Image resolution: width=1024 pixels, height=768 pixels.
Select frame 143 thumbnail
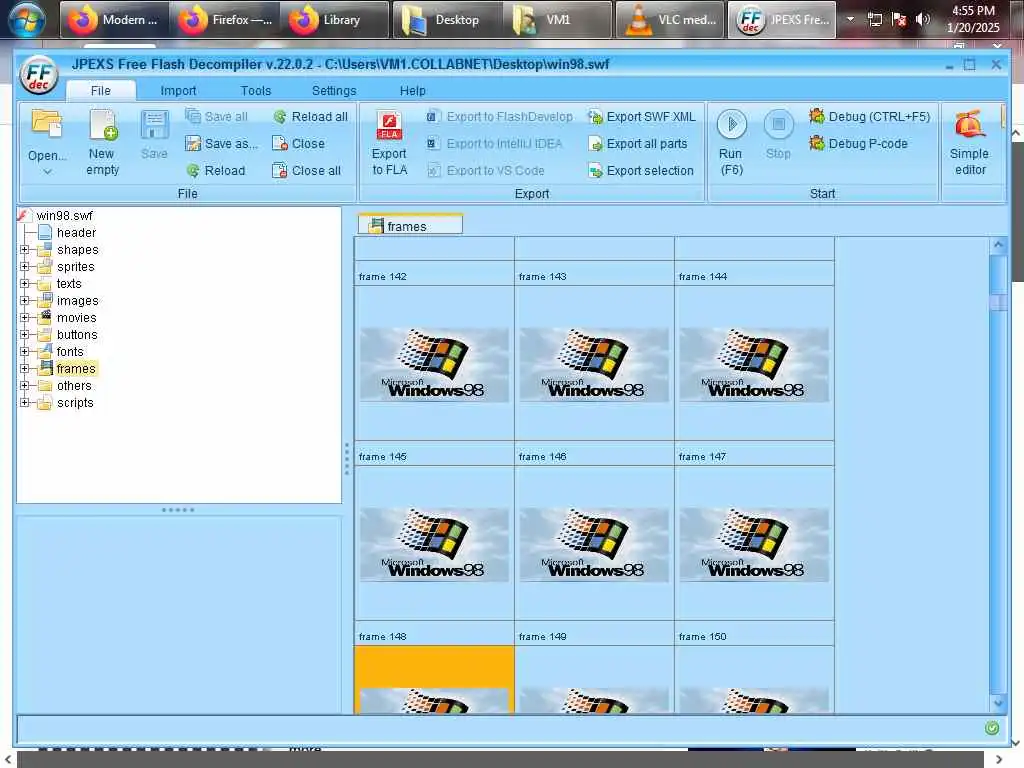594,364
